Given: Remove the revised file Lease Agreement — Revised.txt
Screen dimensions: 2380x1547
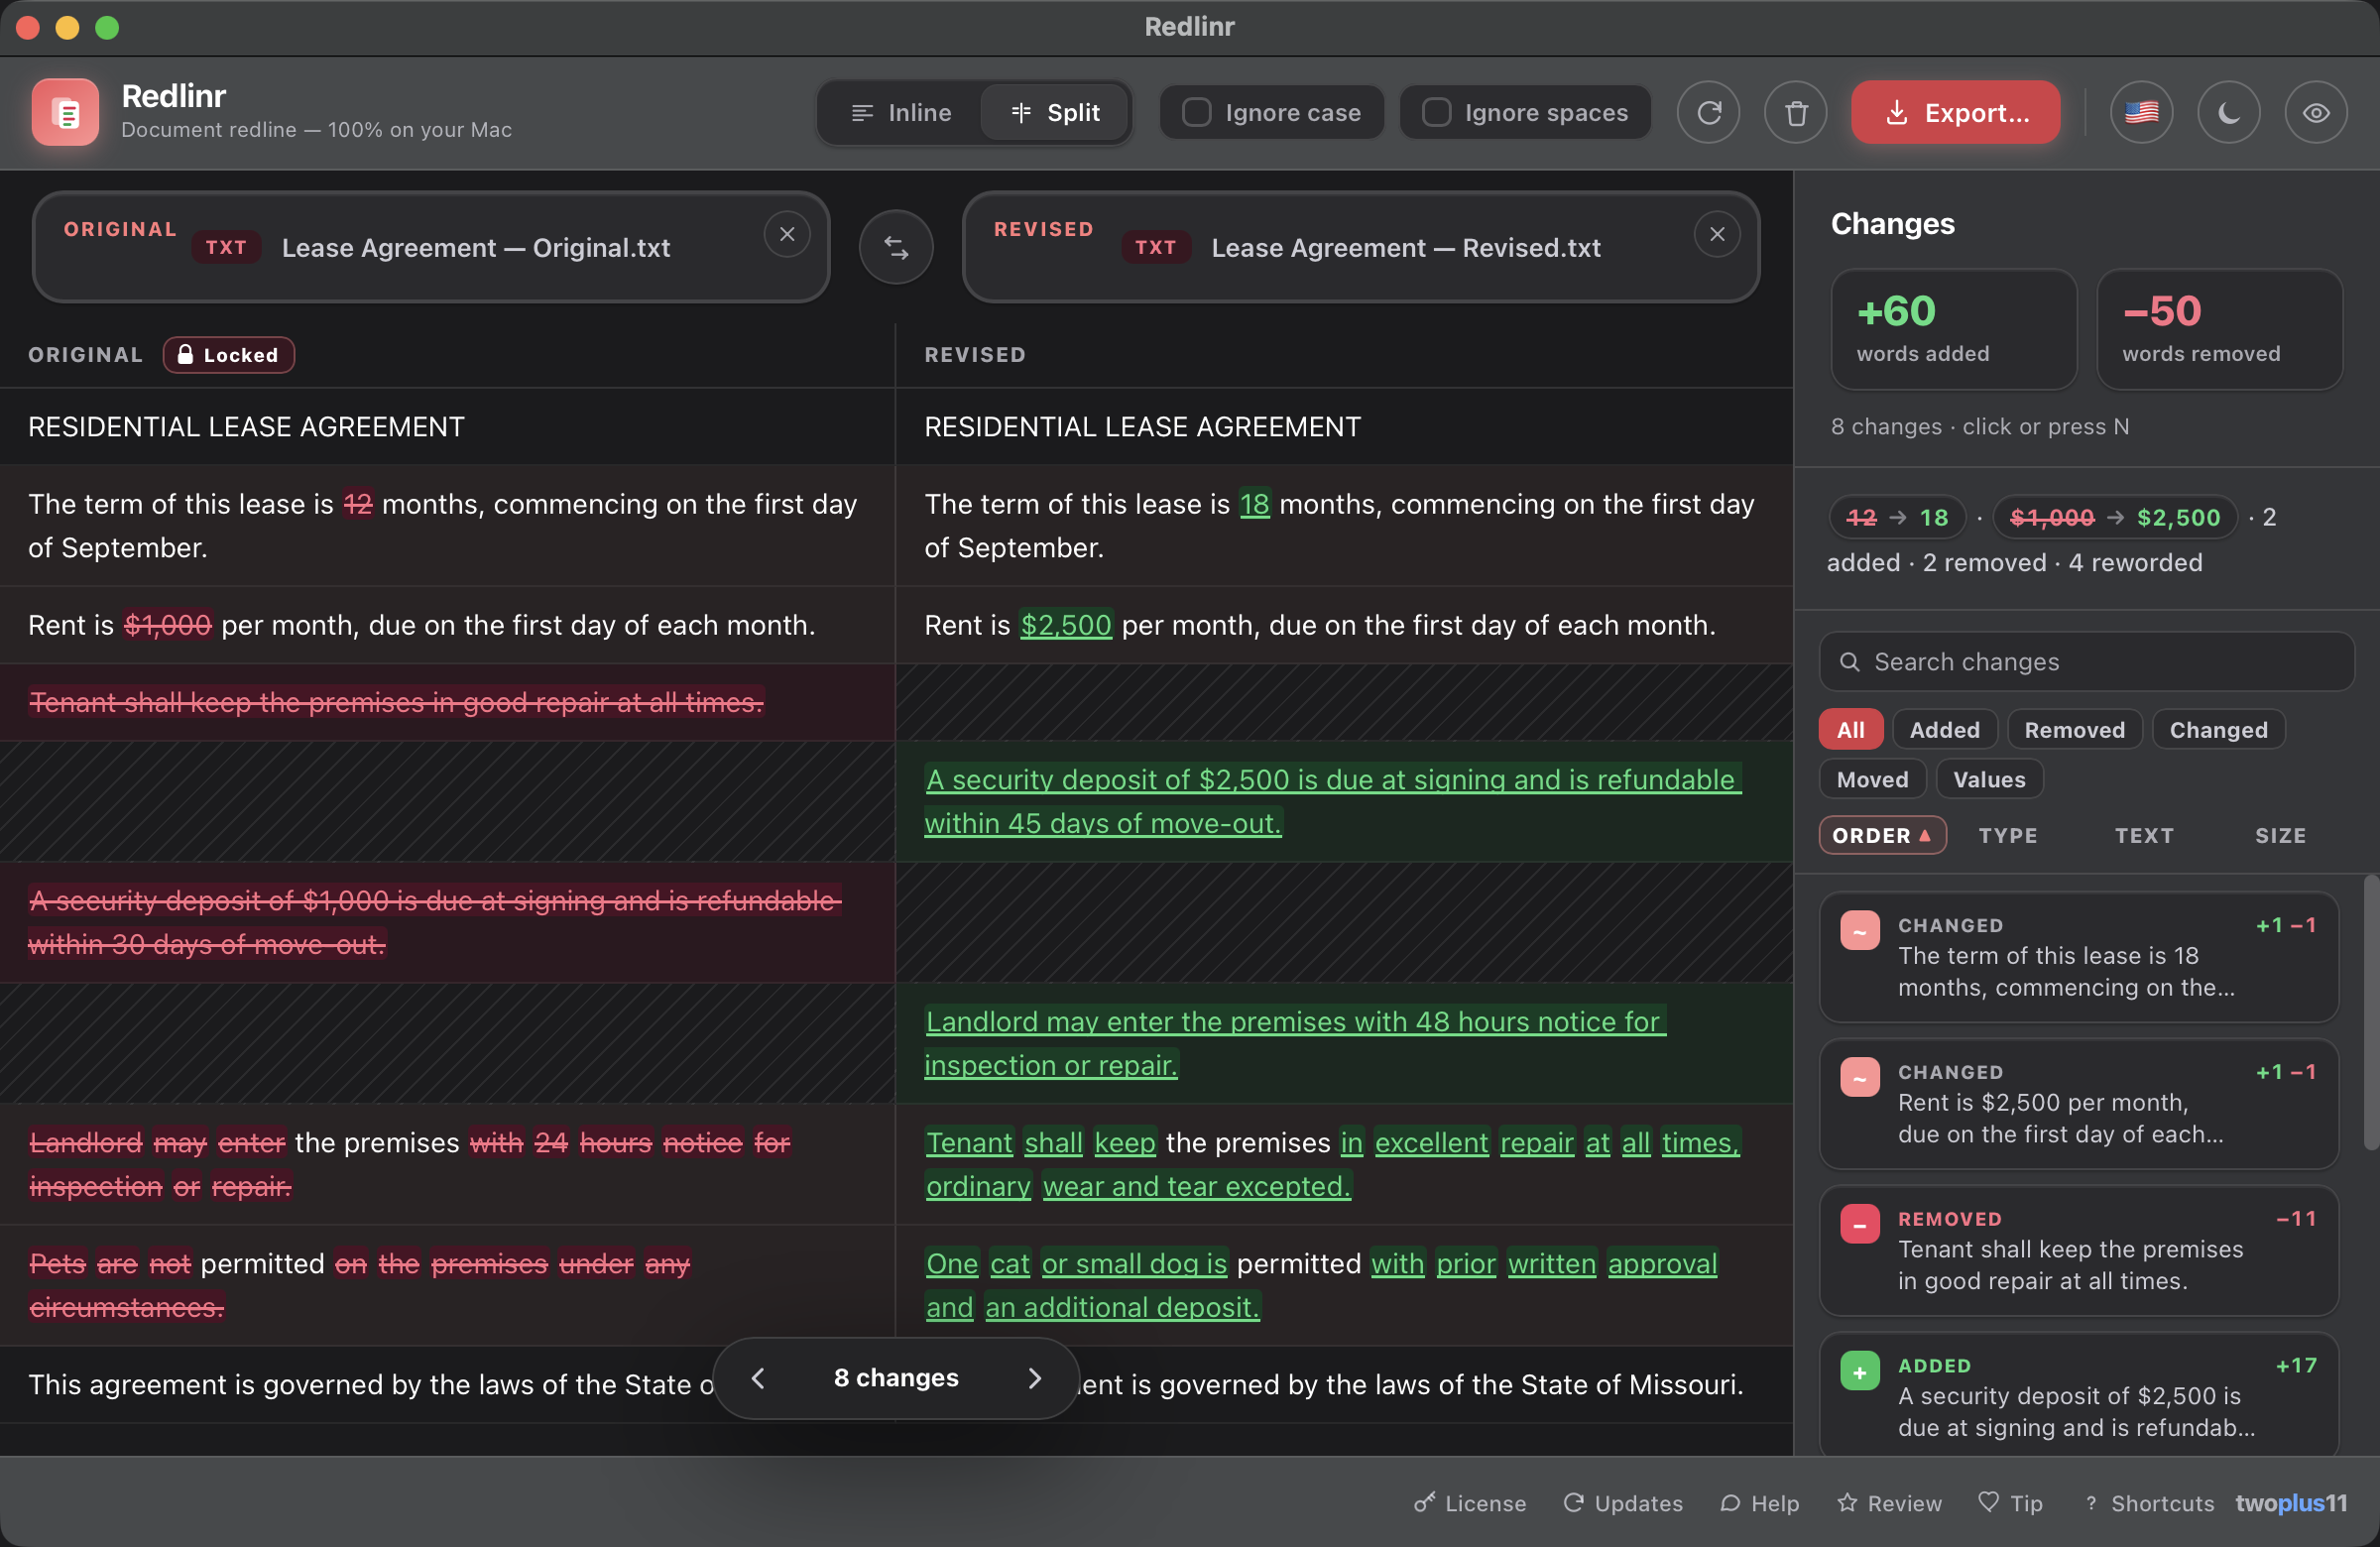Looking at the screenshot, I should (1717, 234).
